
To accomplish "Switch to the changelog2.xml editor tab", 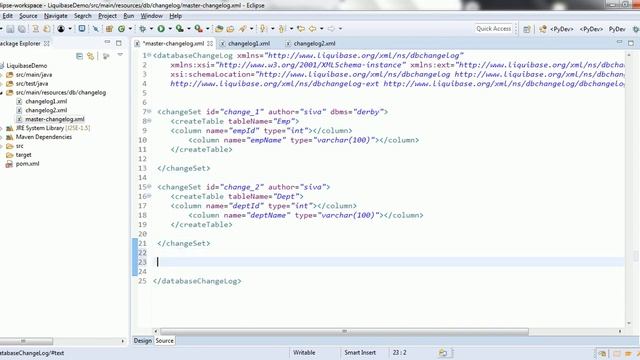I will 314,43.
